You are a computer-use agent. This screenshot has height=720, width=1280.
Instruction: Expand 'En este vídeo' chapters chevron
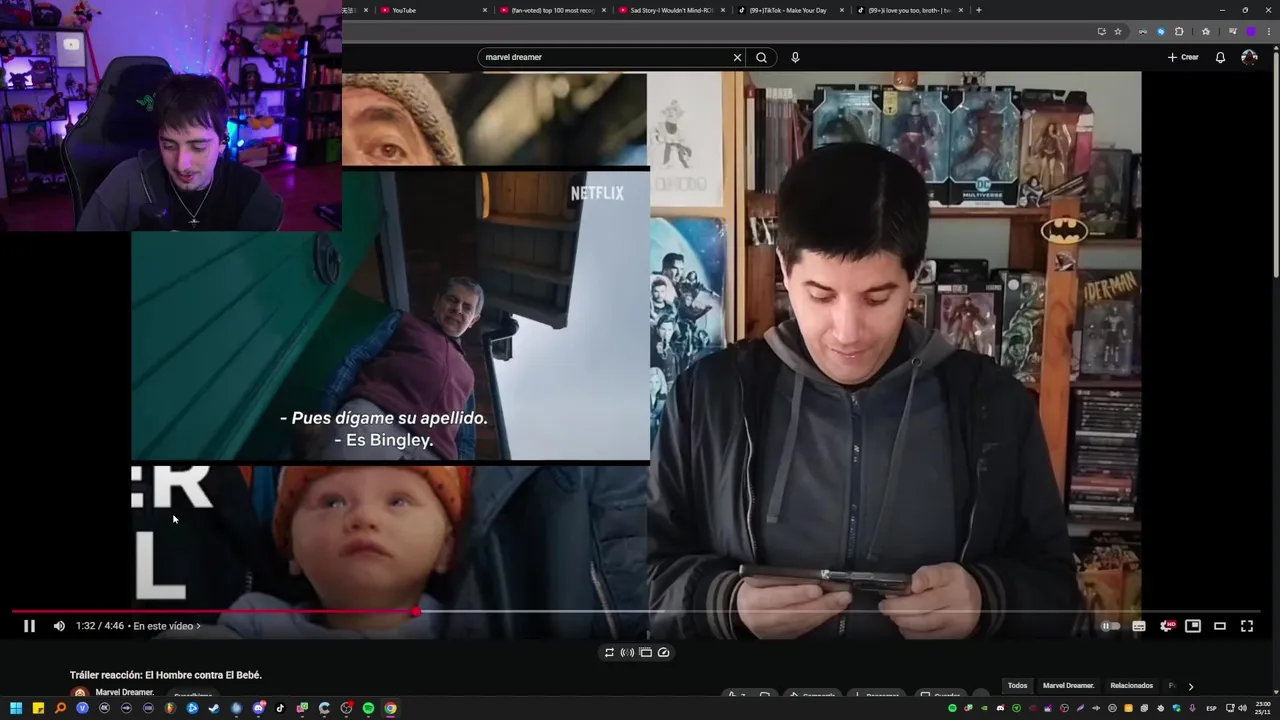point(198,626)
